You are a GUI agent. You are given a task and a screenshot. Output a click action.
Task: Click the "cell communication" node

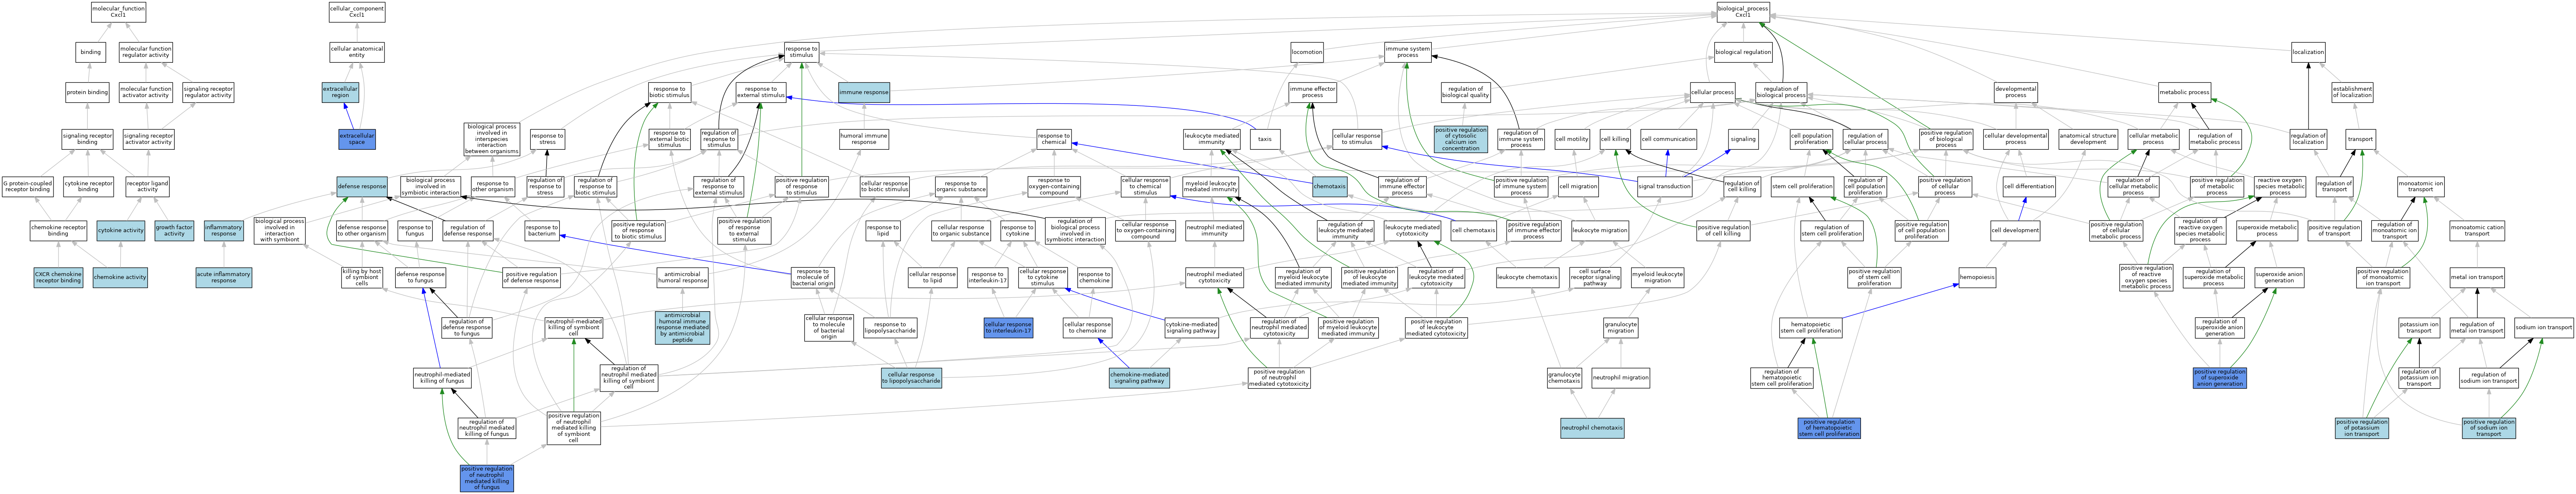point(1668,139)
